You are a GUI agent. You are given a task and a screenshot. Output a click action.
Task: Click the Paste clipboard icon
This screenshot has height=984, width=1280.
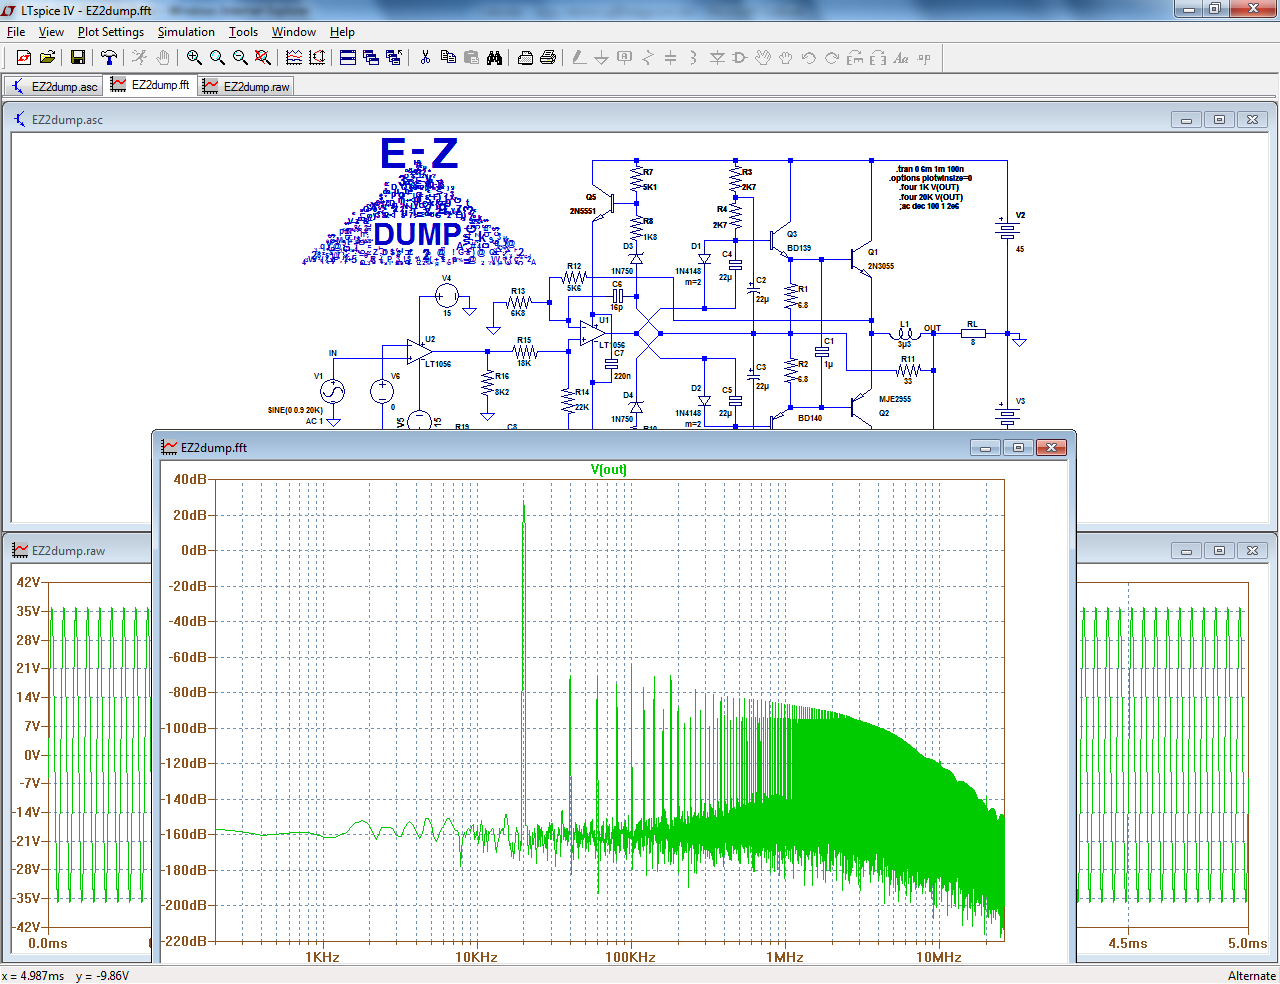click(471, 58)
